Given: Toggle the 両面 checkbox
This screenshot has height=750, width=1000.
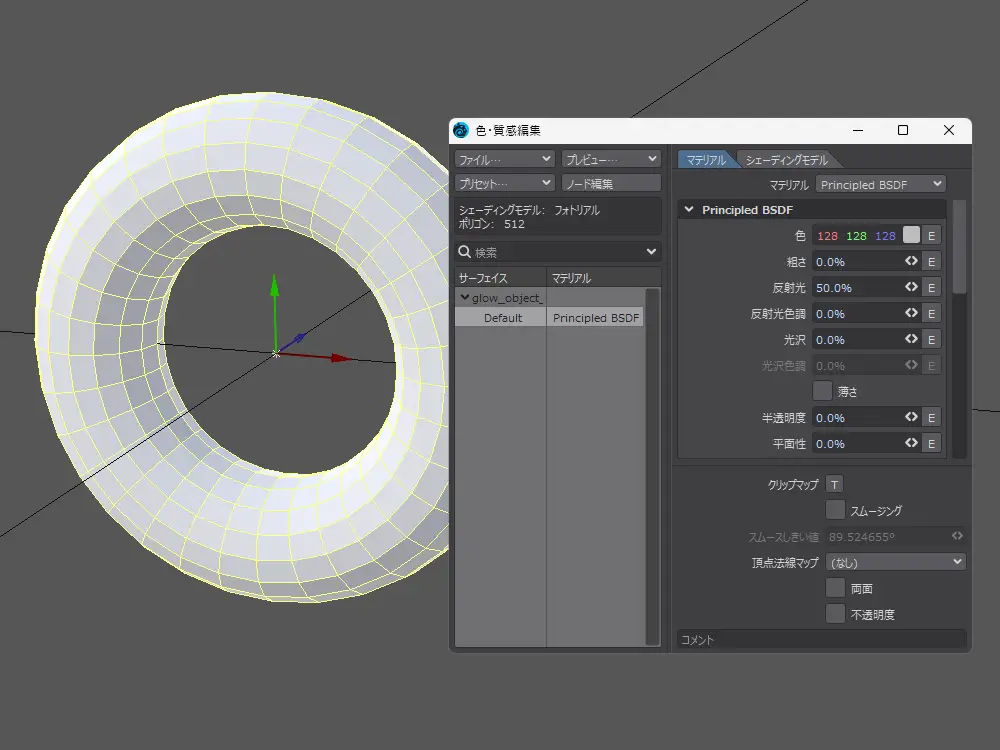Looking at the screenshot, I should coord(835,589).
